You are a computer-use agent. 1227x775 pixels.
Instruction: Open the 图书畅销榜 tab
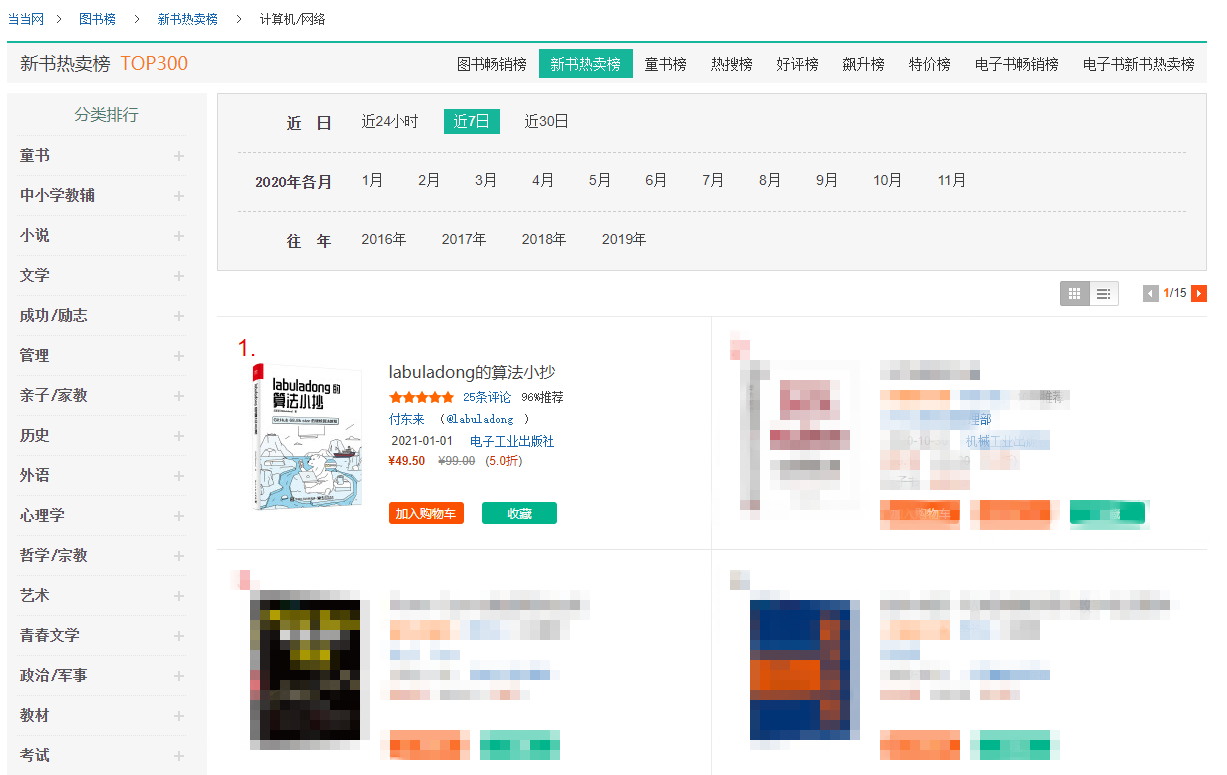pos(492,64)
